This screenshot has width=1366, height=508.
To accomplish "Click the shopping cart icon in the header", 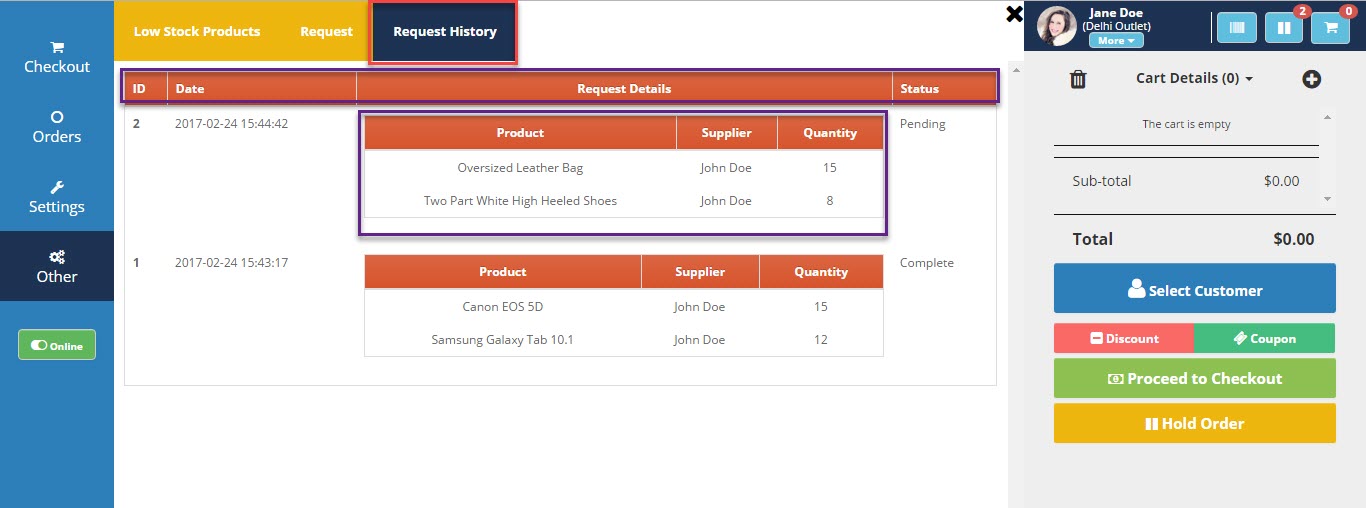I will click(1330, 28).
